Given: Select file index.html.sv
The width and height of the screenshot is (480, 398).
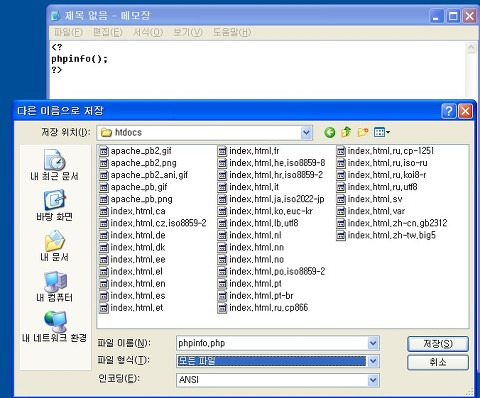Looking at the screenshot, I should (x=369, y=199).
